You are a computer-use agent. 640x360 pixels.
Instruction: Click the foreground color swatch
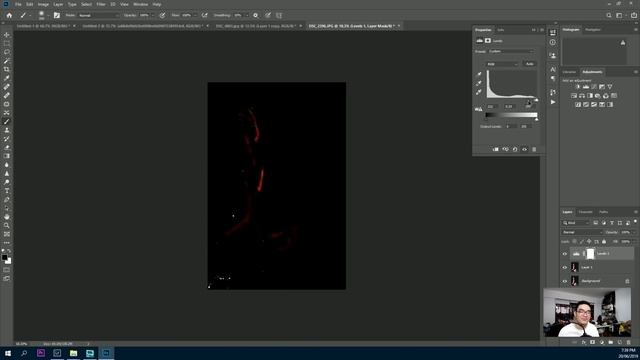(x=4, y=258)
